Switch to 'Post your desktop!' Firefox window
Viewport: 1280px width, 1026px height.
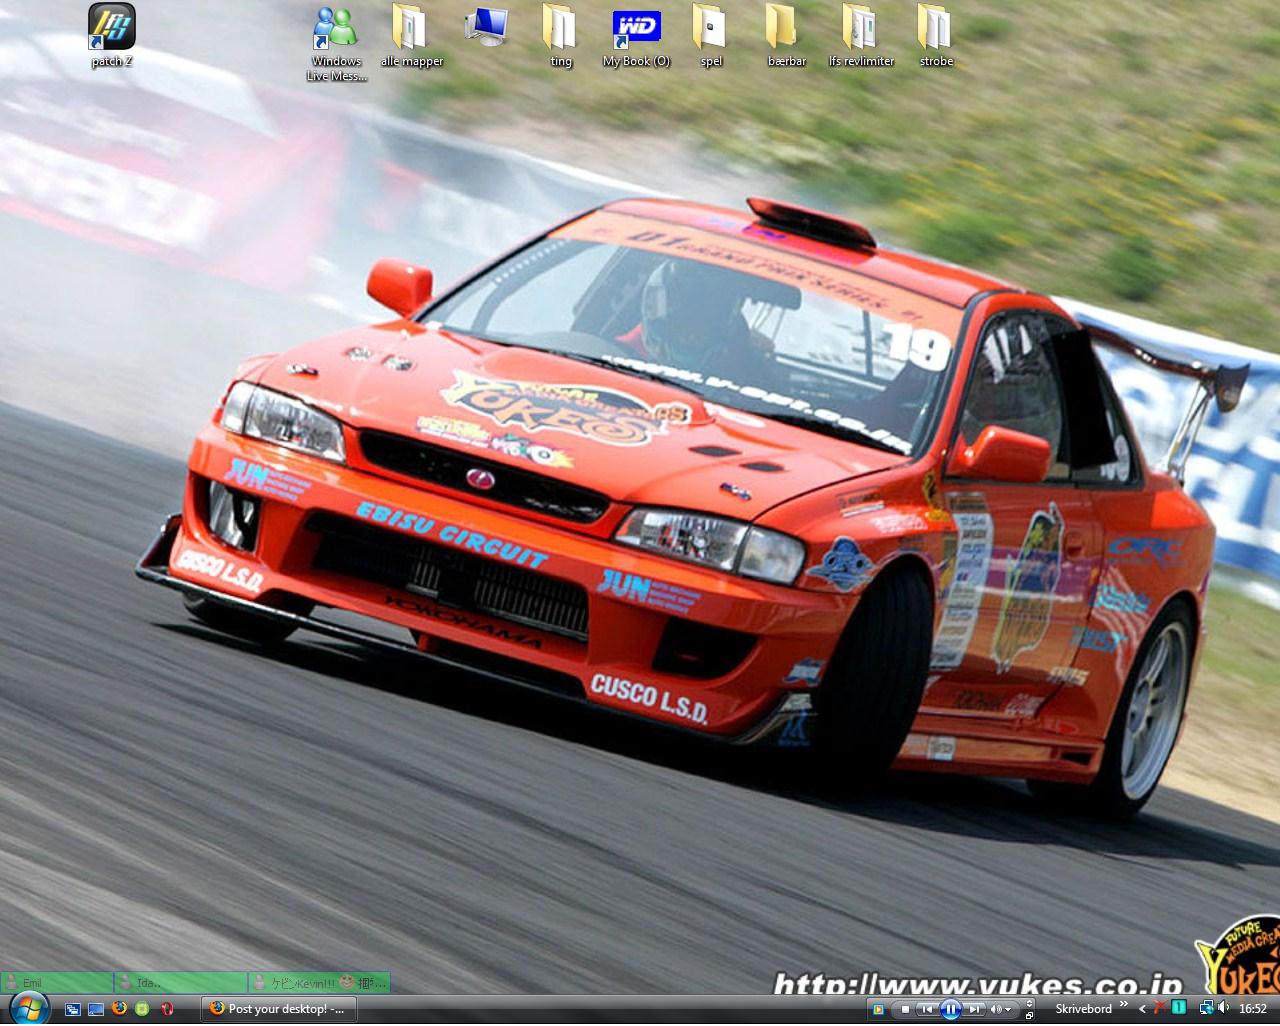(279, 1009)
